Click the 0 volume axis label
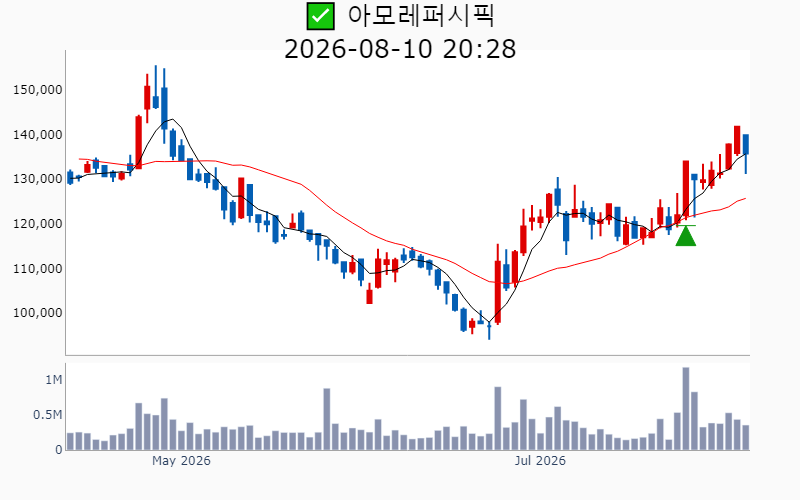 59,450
